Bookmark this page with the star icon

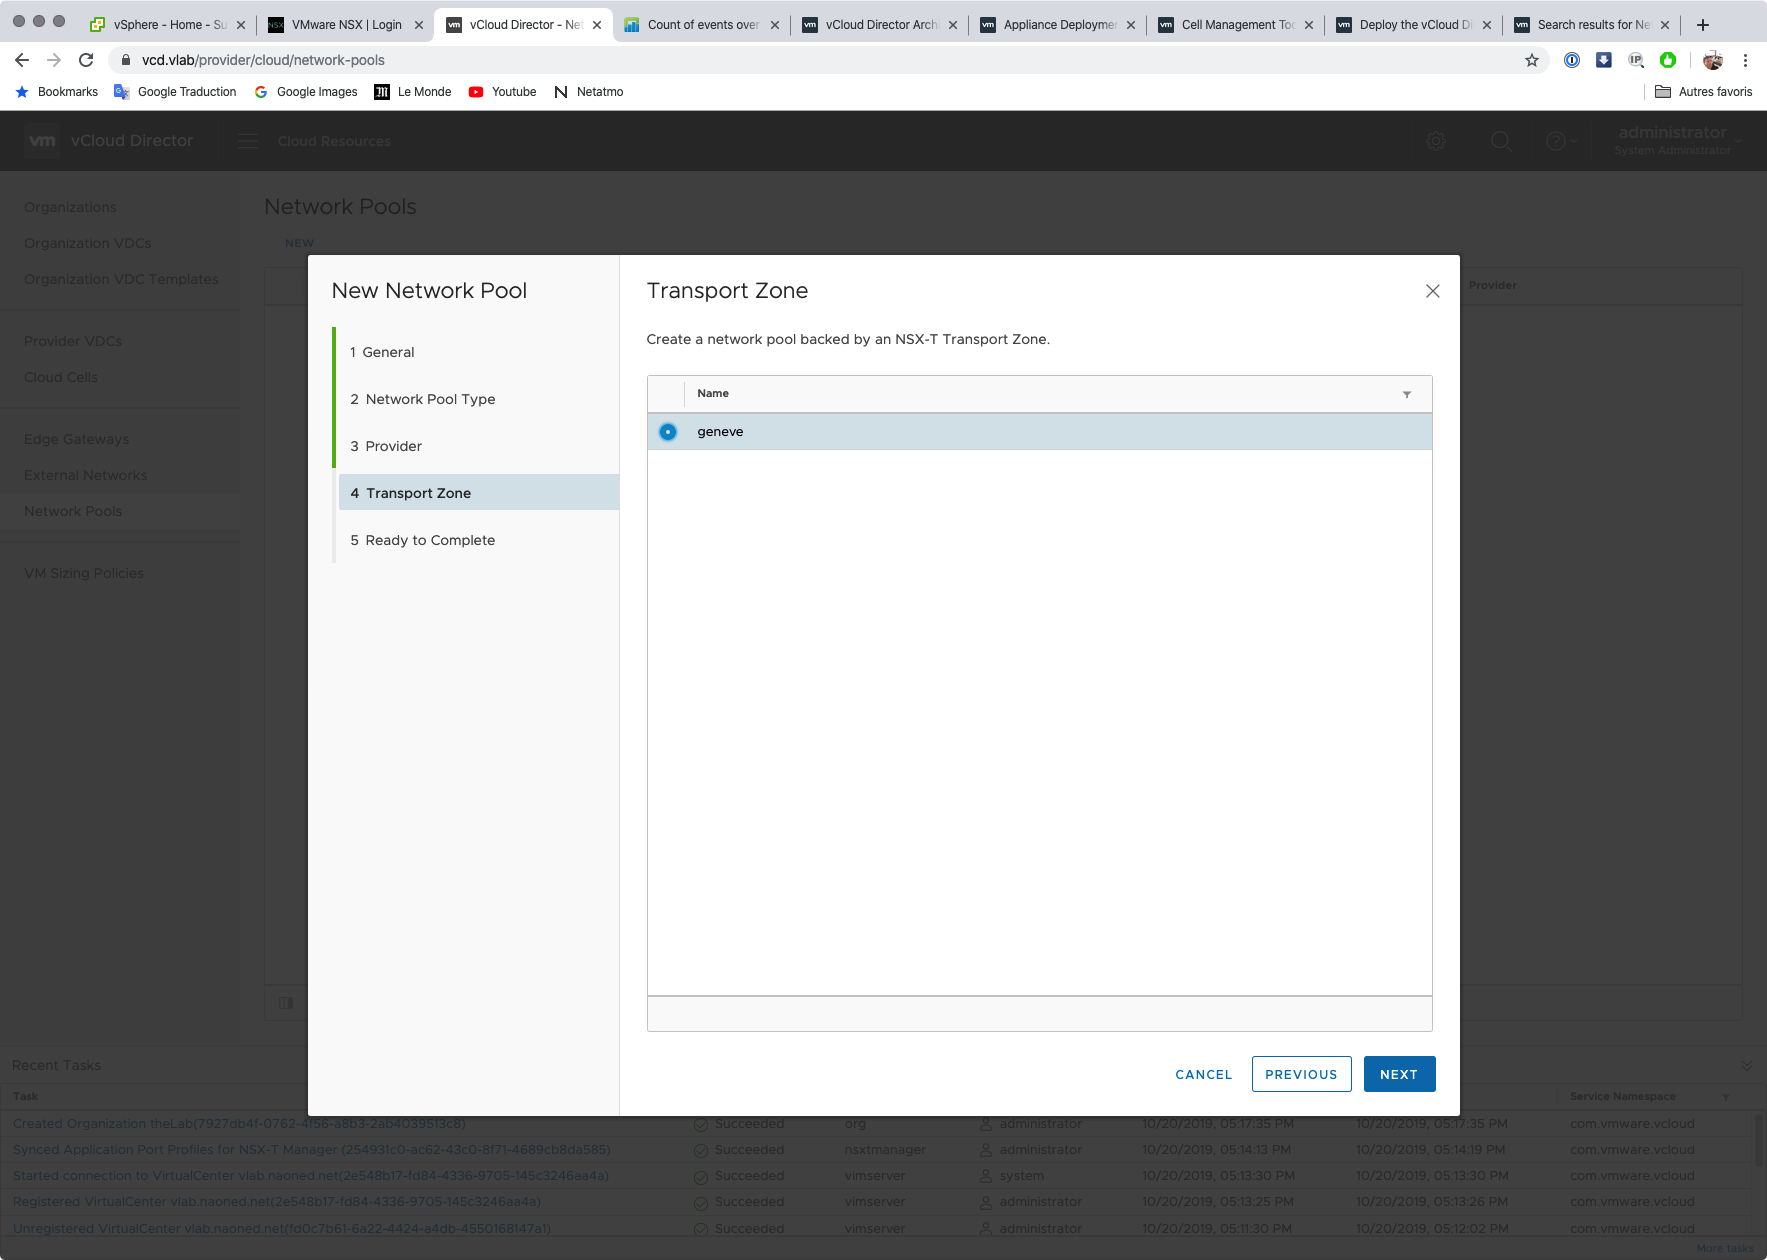(1531, 60)
